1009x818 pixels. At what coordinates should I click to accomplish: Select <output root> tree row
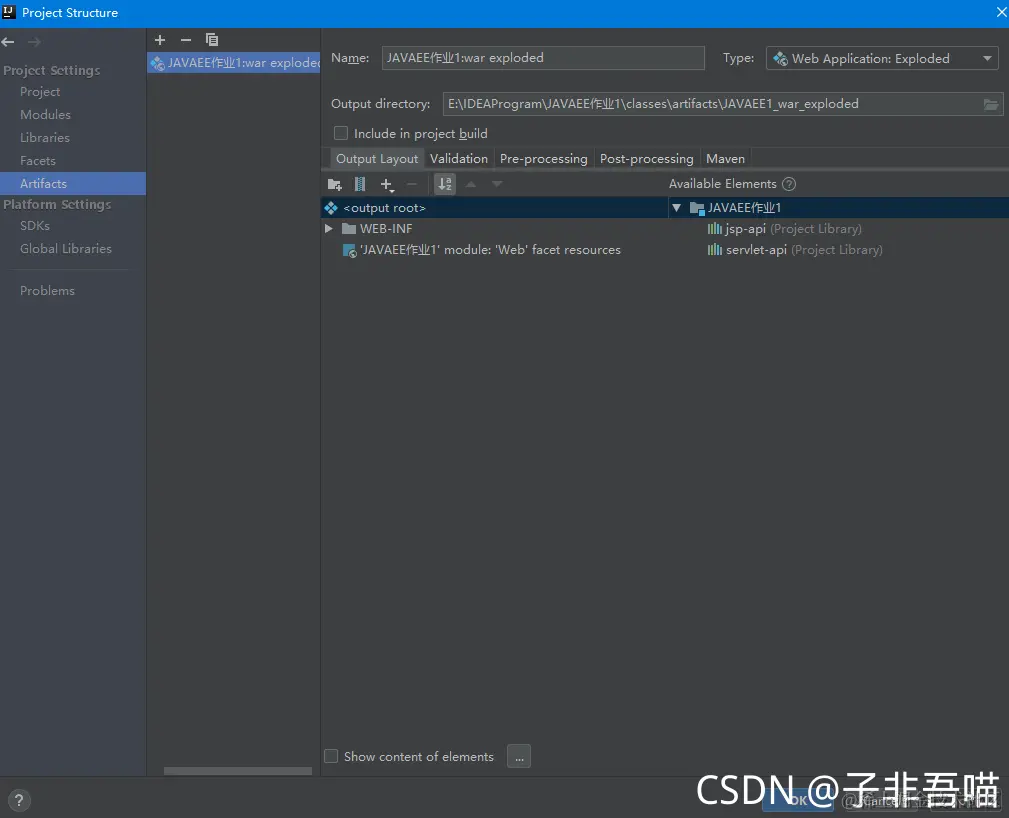coord(494,208)
